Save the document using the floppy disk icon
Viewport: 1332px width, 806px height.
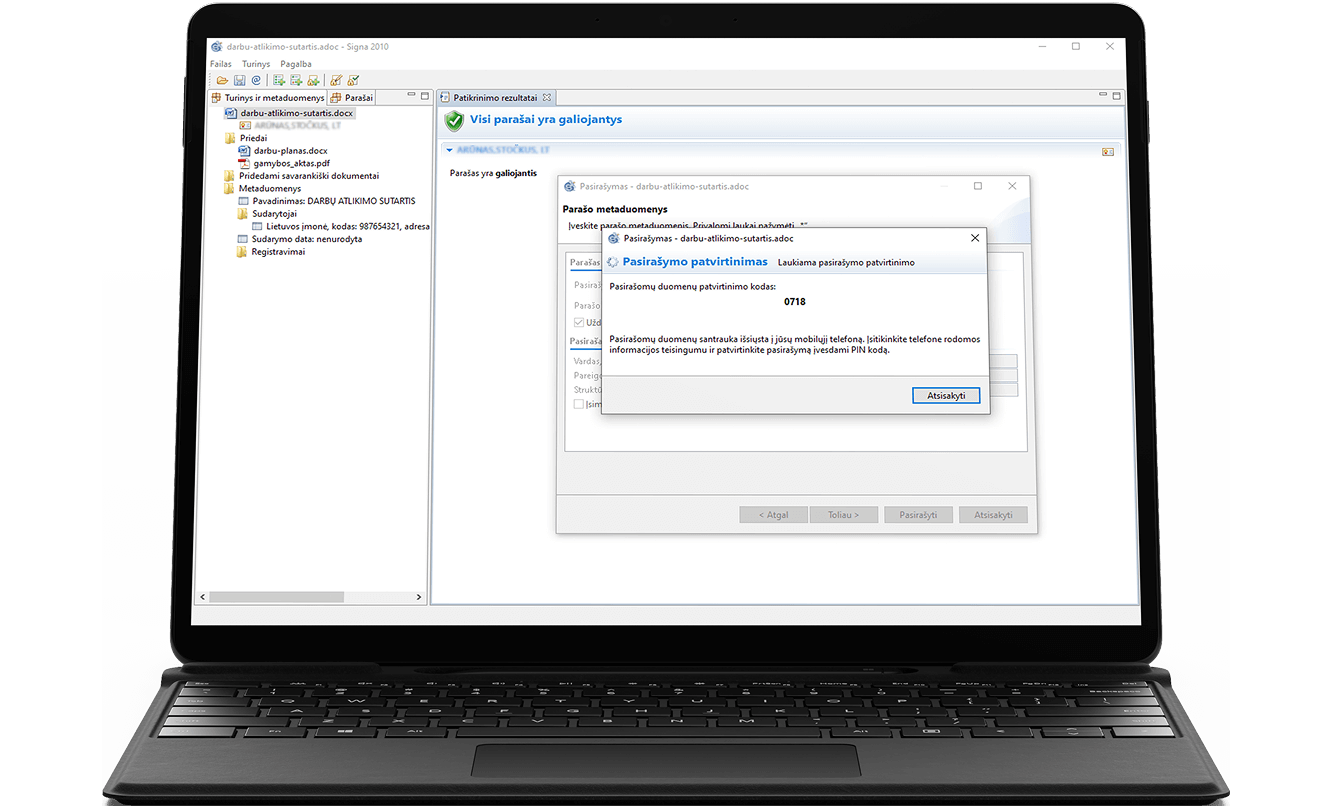click(x=239, y=80)
